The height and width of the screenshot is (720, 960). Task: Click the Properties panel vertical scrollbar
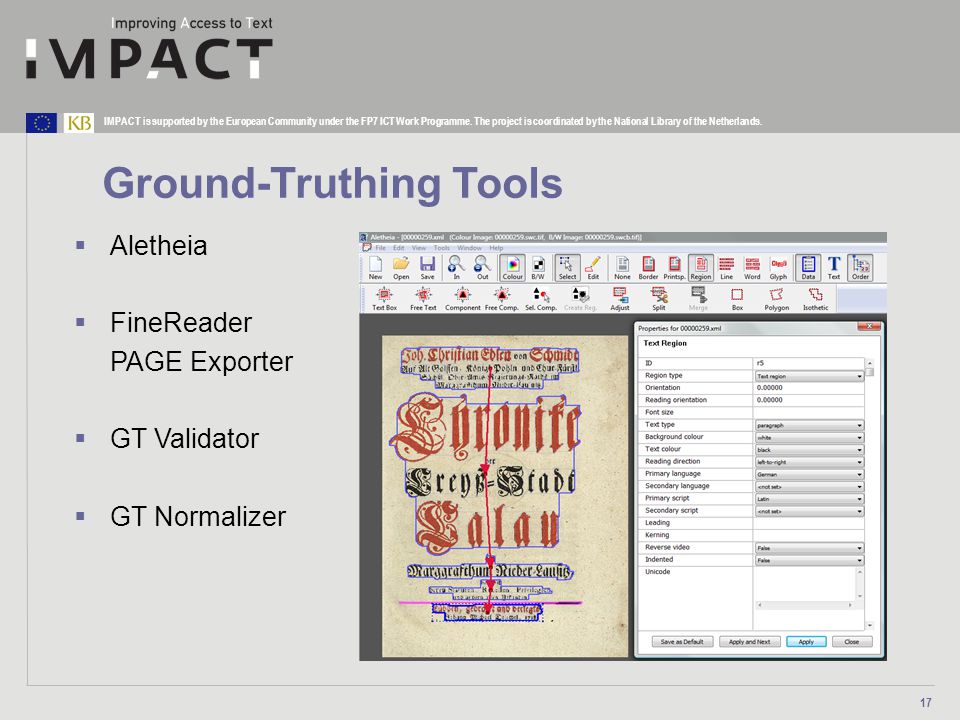pos(870,493)
